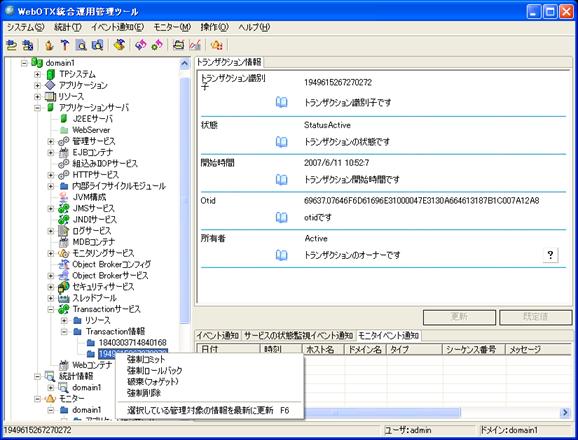Click the JMSサービス green gears icon
The width and height of the screenshot is (578, 440).
point(64,208)
